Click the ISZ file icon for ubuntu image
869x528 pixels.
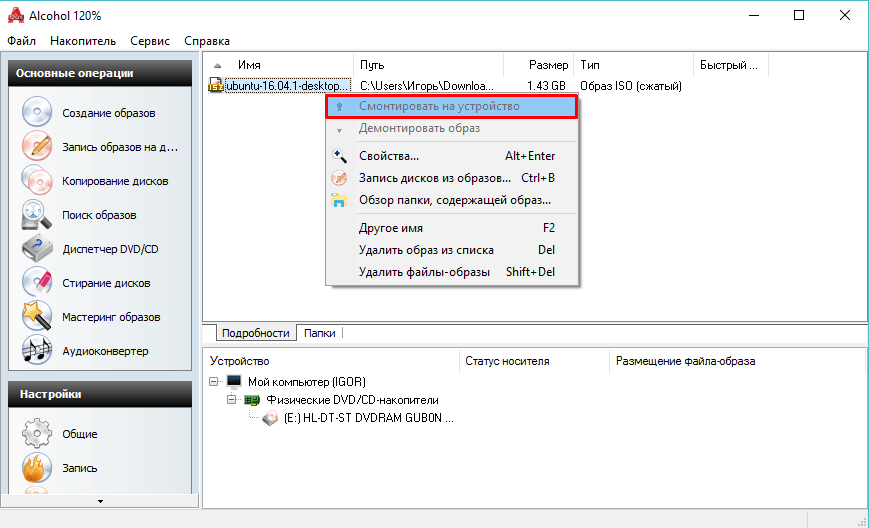215,85
